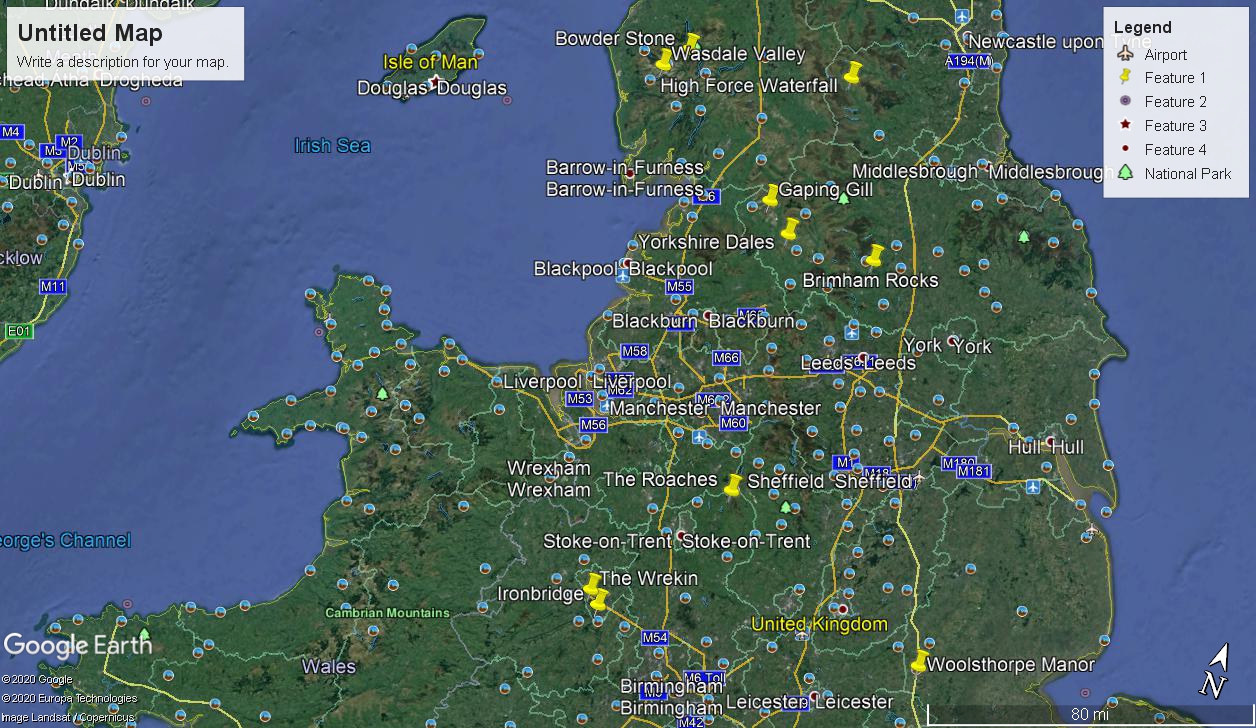Click the Feature 1 pushpin in Legend

point(1125,78)
